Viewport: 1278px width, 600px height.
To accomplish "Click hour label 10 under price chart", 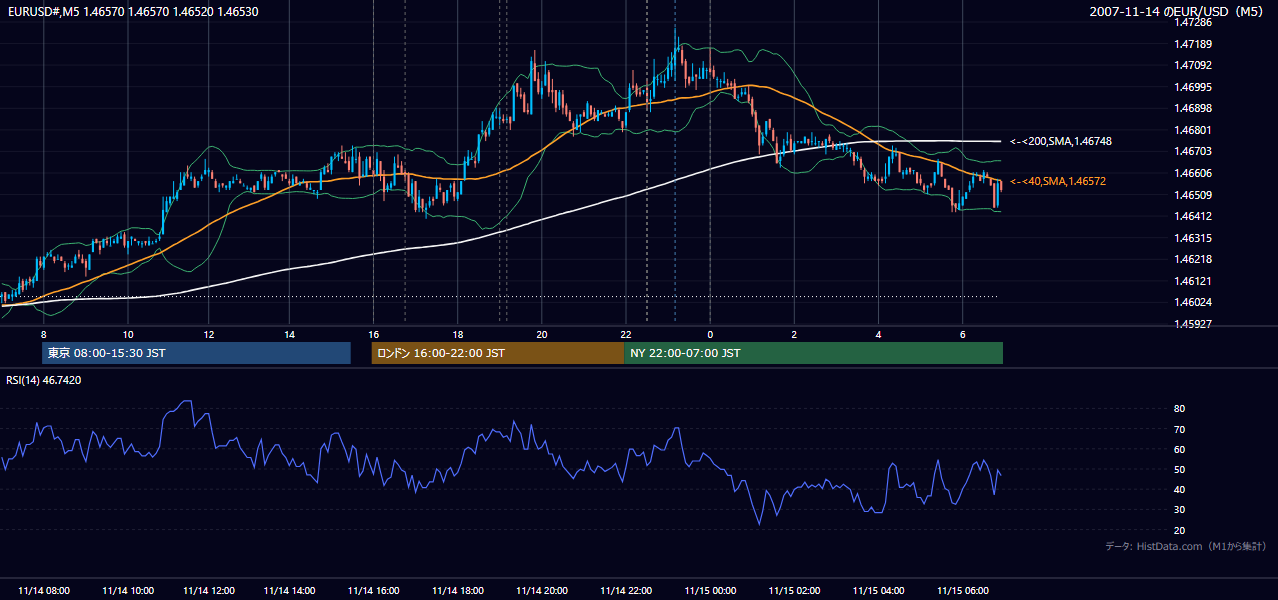I will click(x=128, y=334).
